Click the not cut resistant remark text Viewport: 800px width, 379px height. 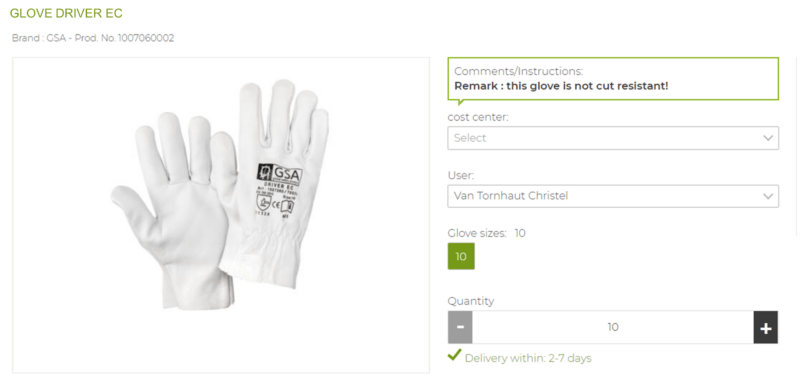tap(561, 86)
